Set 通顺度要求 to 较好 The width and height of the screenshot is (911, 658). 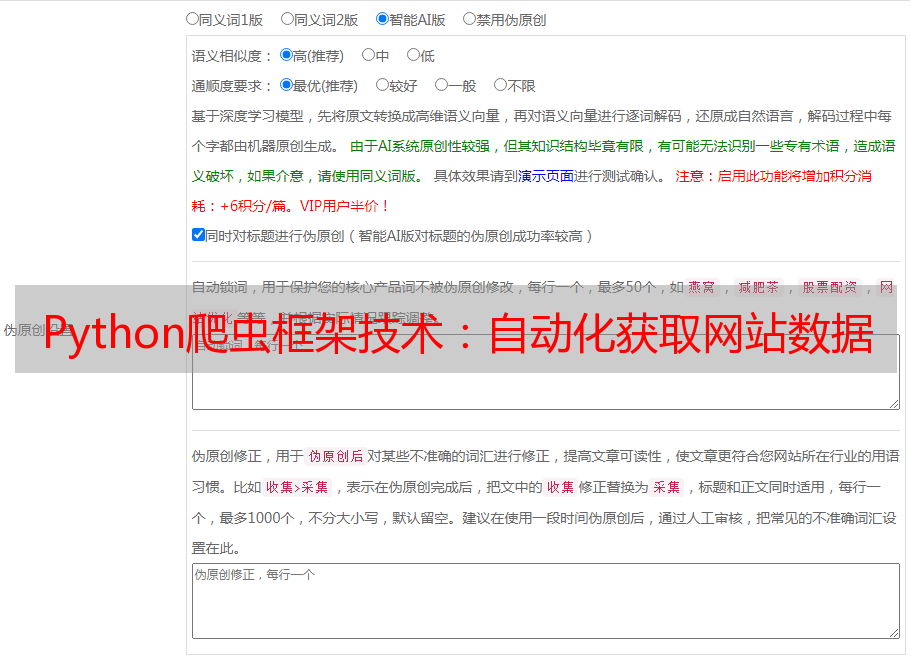382,85
